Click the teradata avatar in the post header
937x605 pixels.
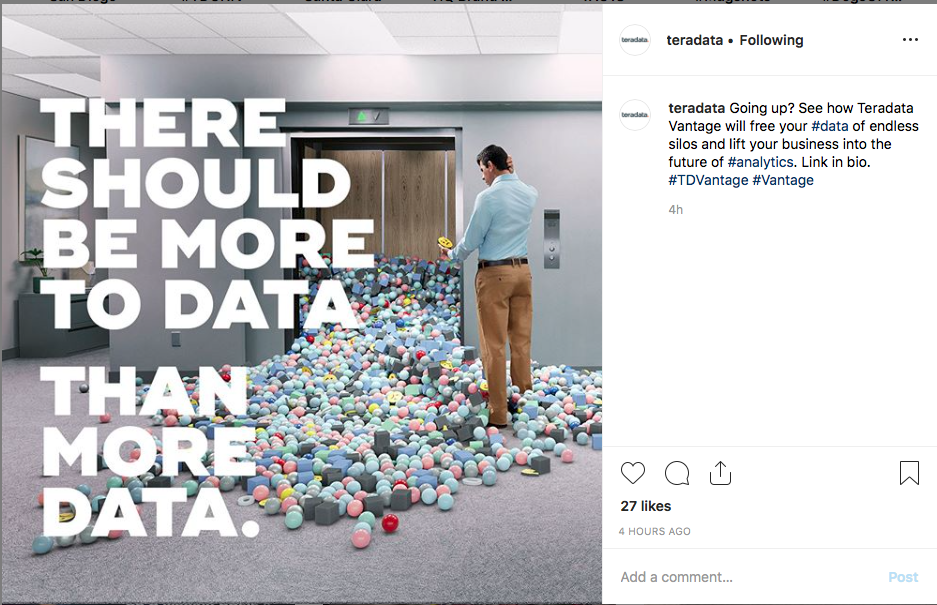[635, 40]
